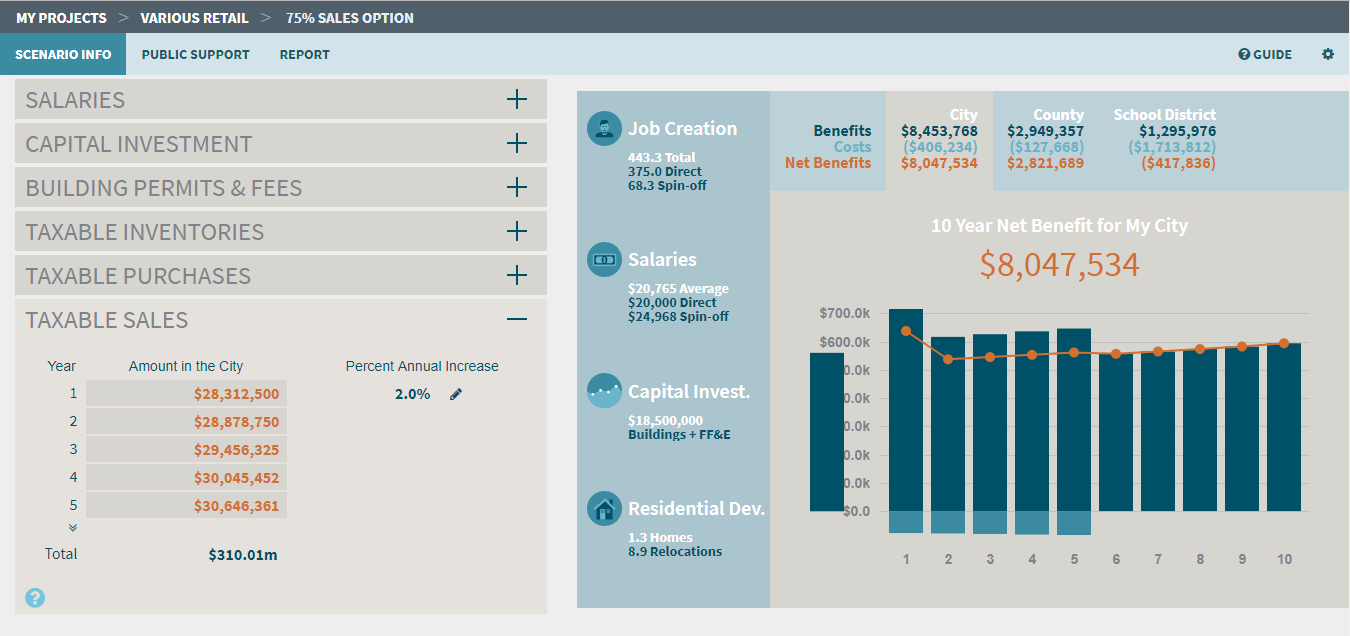Open the Guide help link
The height and width of the screenshot is (636, 1350).
click(1265, 54)
